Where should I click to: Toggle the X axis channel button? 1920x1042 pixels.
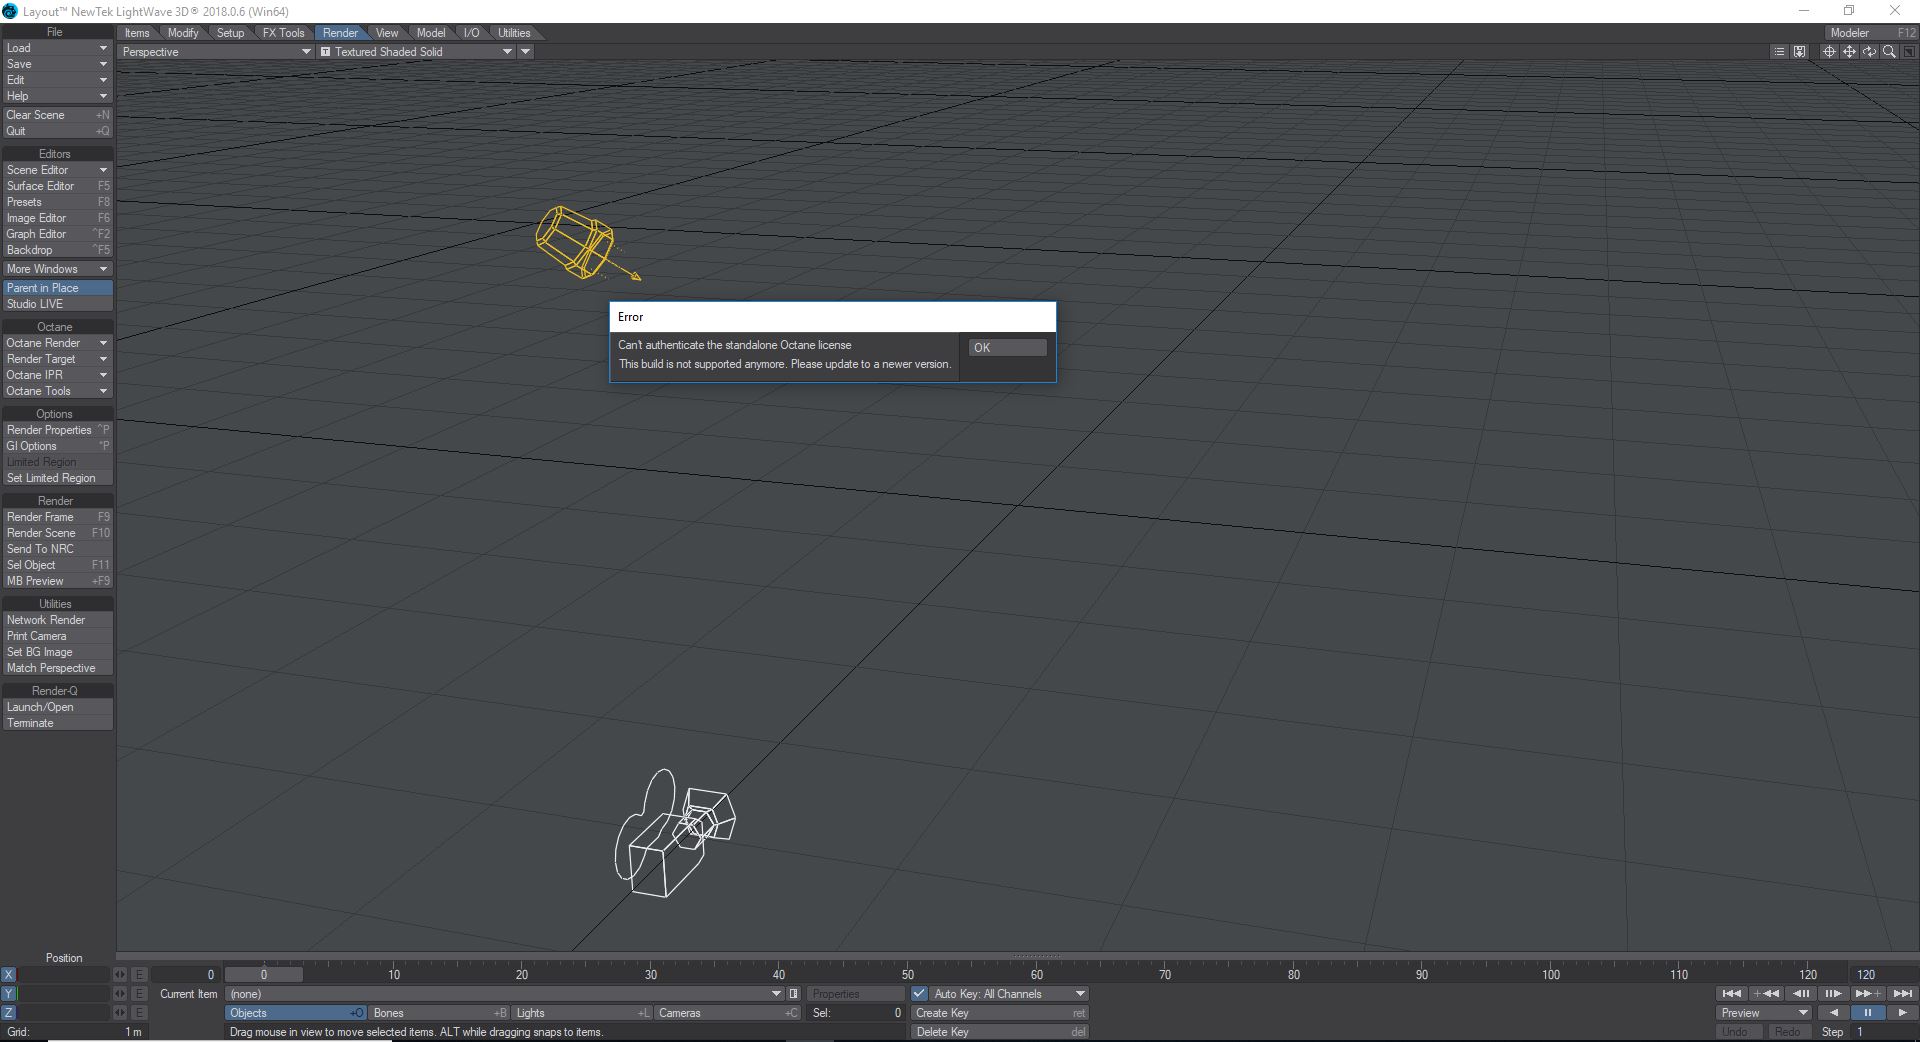click(9, 975)
